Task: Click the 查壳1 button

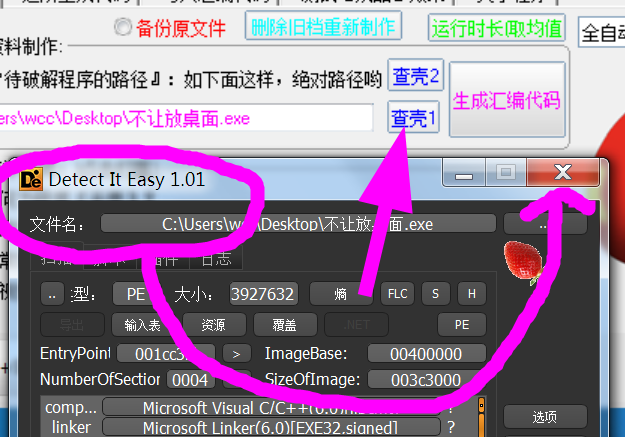Action: [413, 117]
